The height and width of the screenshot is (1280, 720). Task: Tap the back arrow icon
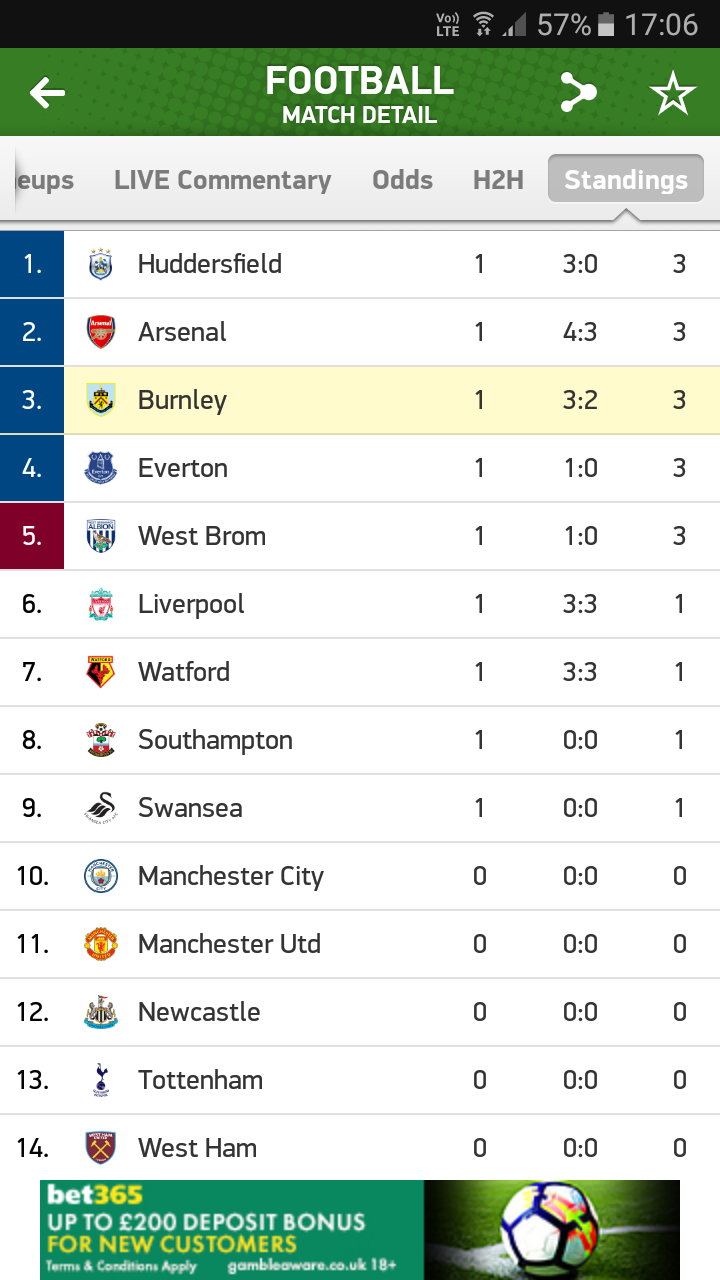click(x=47, y=93)
